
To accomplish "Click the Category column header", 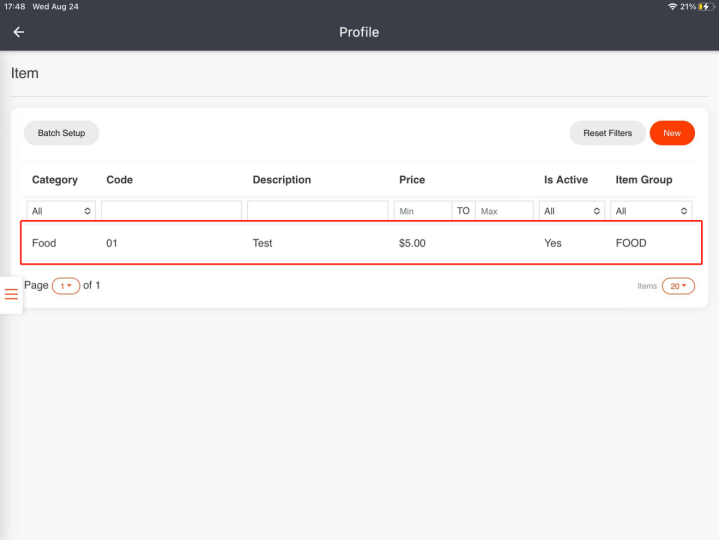I will [55, 180].
